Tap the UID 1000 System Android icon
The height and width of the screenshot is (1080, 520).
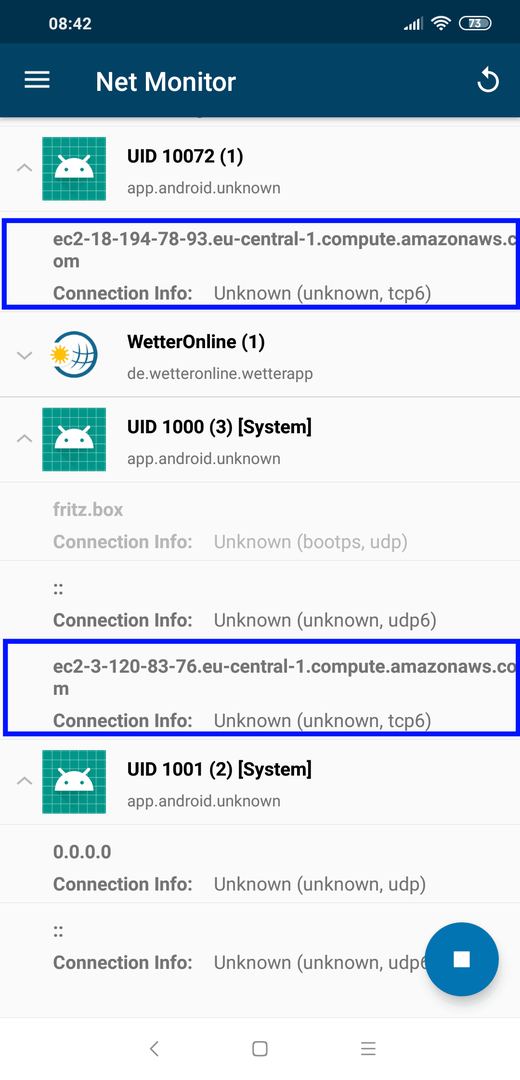tap(74, 439)
